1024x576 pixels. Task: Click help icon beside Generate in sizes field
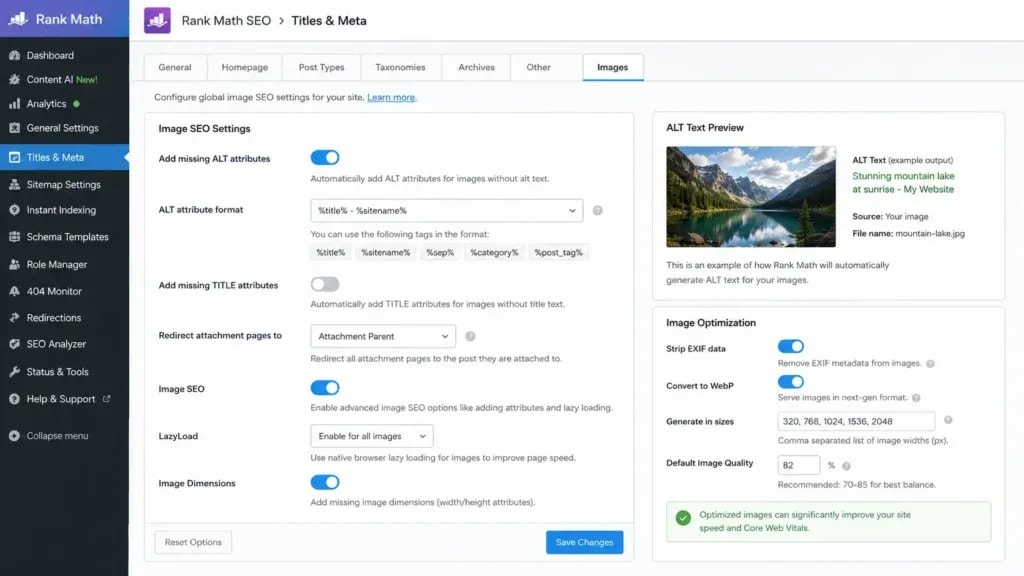948,420
